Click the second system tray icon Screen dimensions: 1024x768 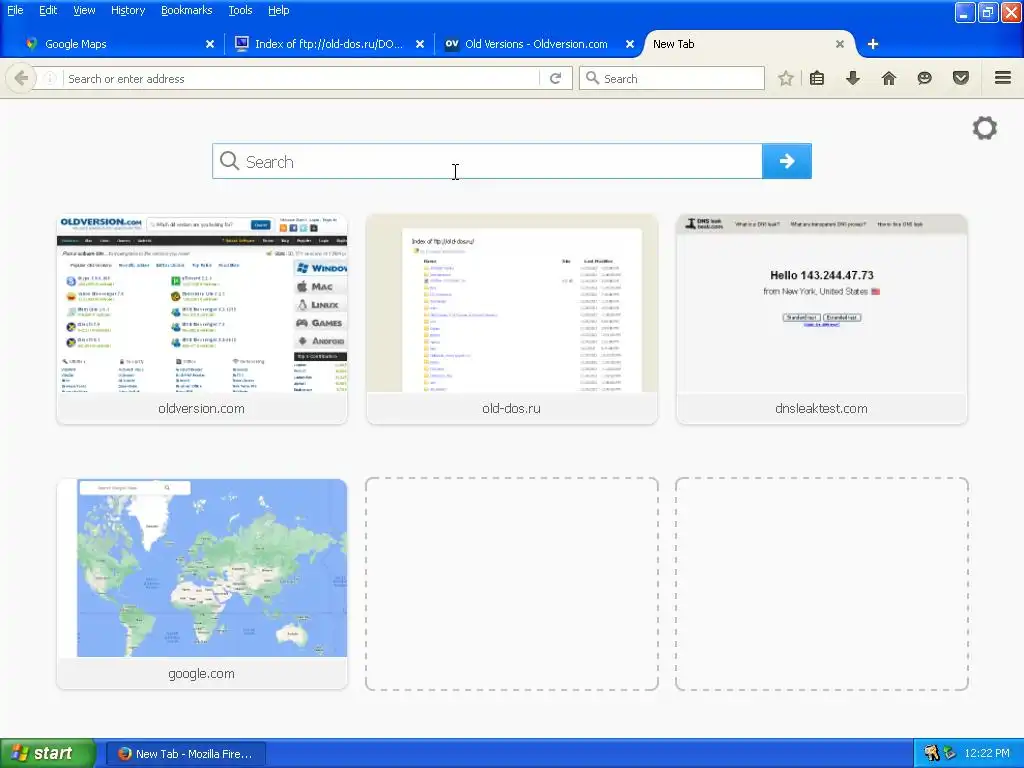[949, 753]
